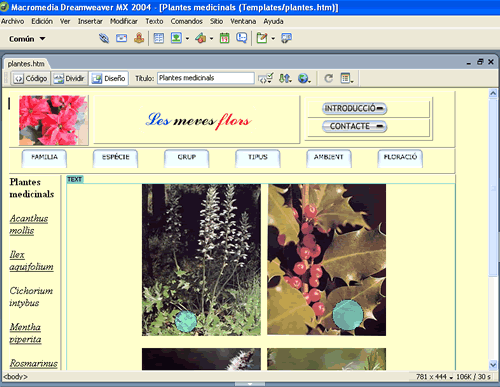This screenshot has width=500, height=387.
Task: Click the INTRODUCCIÓ button
Action: (354, 109)
